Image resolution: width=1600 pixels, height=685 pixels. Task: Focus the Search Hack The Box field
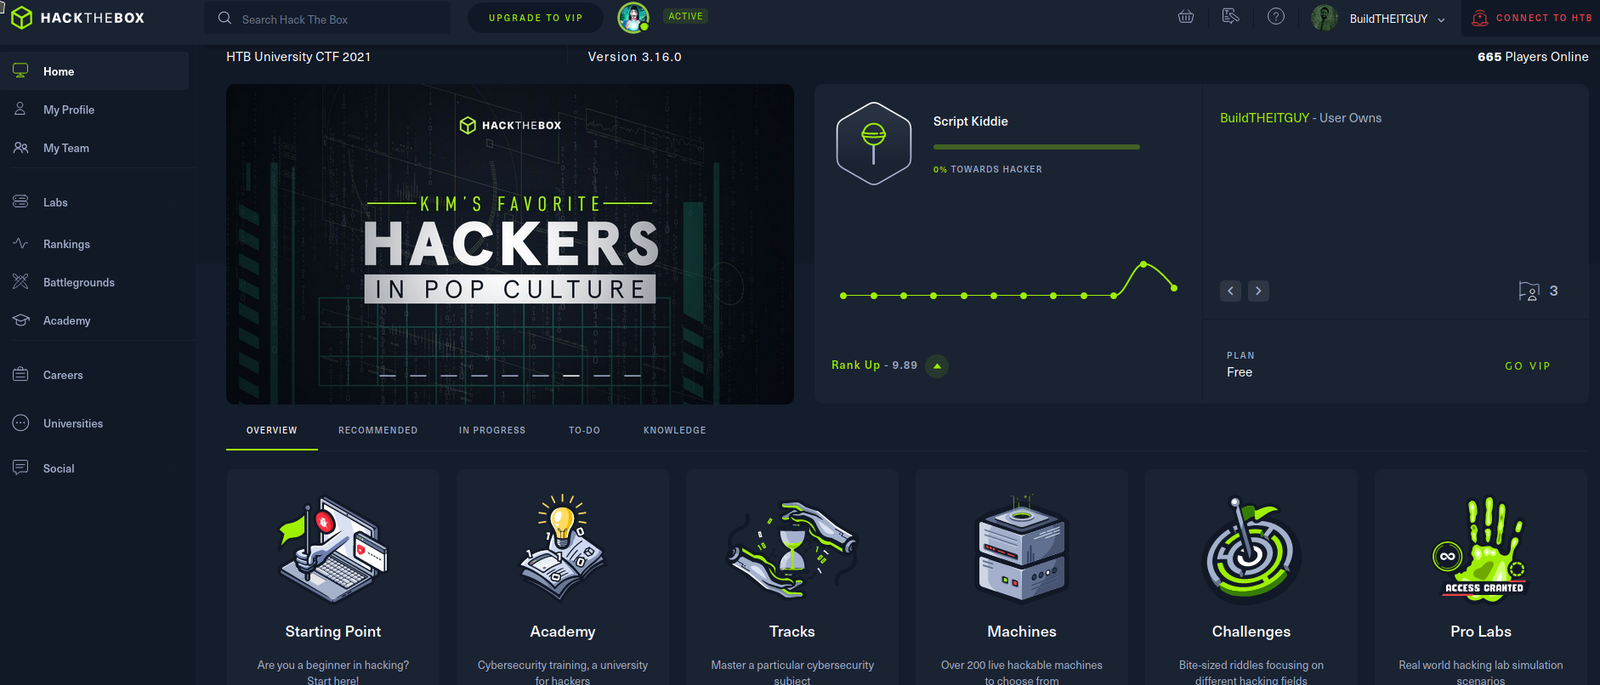pos(328,18)
